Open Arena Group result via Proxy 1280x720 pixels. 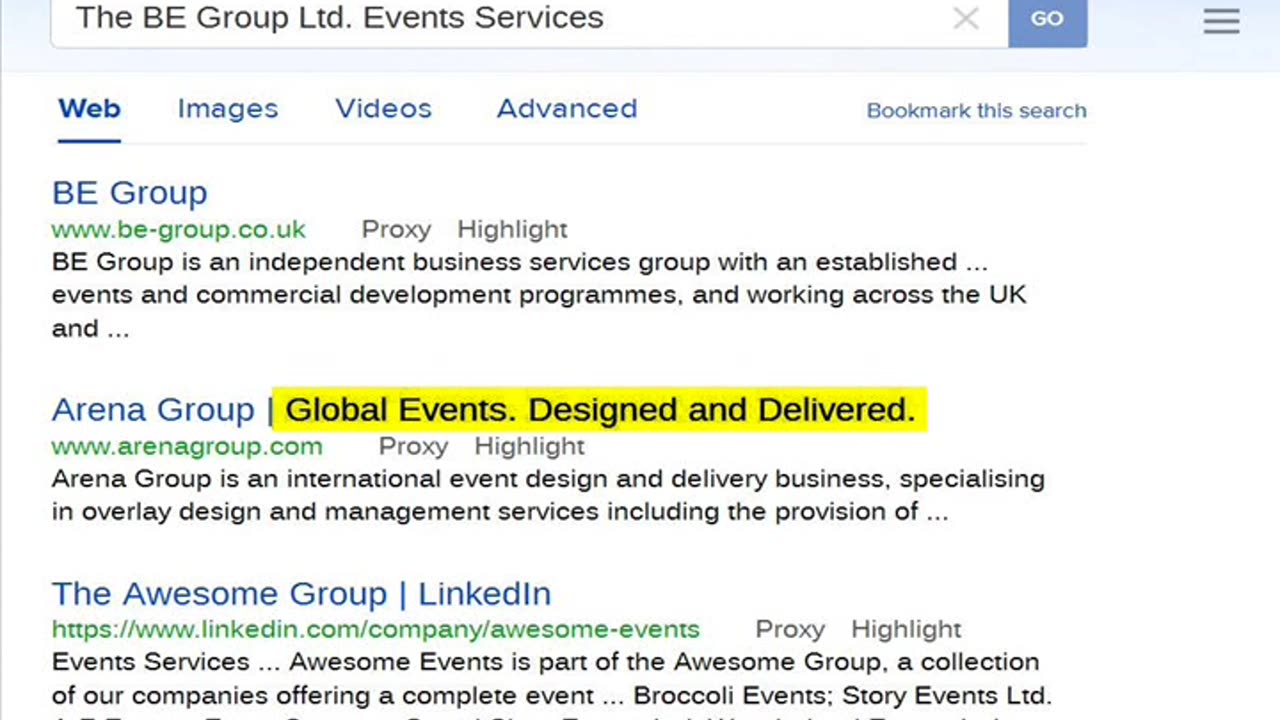pyautogui.click(x=413, y=446)
